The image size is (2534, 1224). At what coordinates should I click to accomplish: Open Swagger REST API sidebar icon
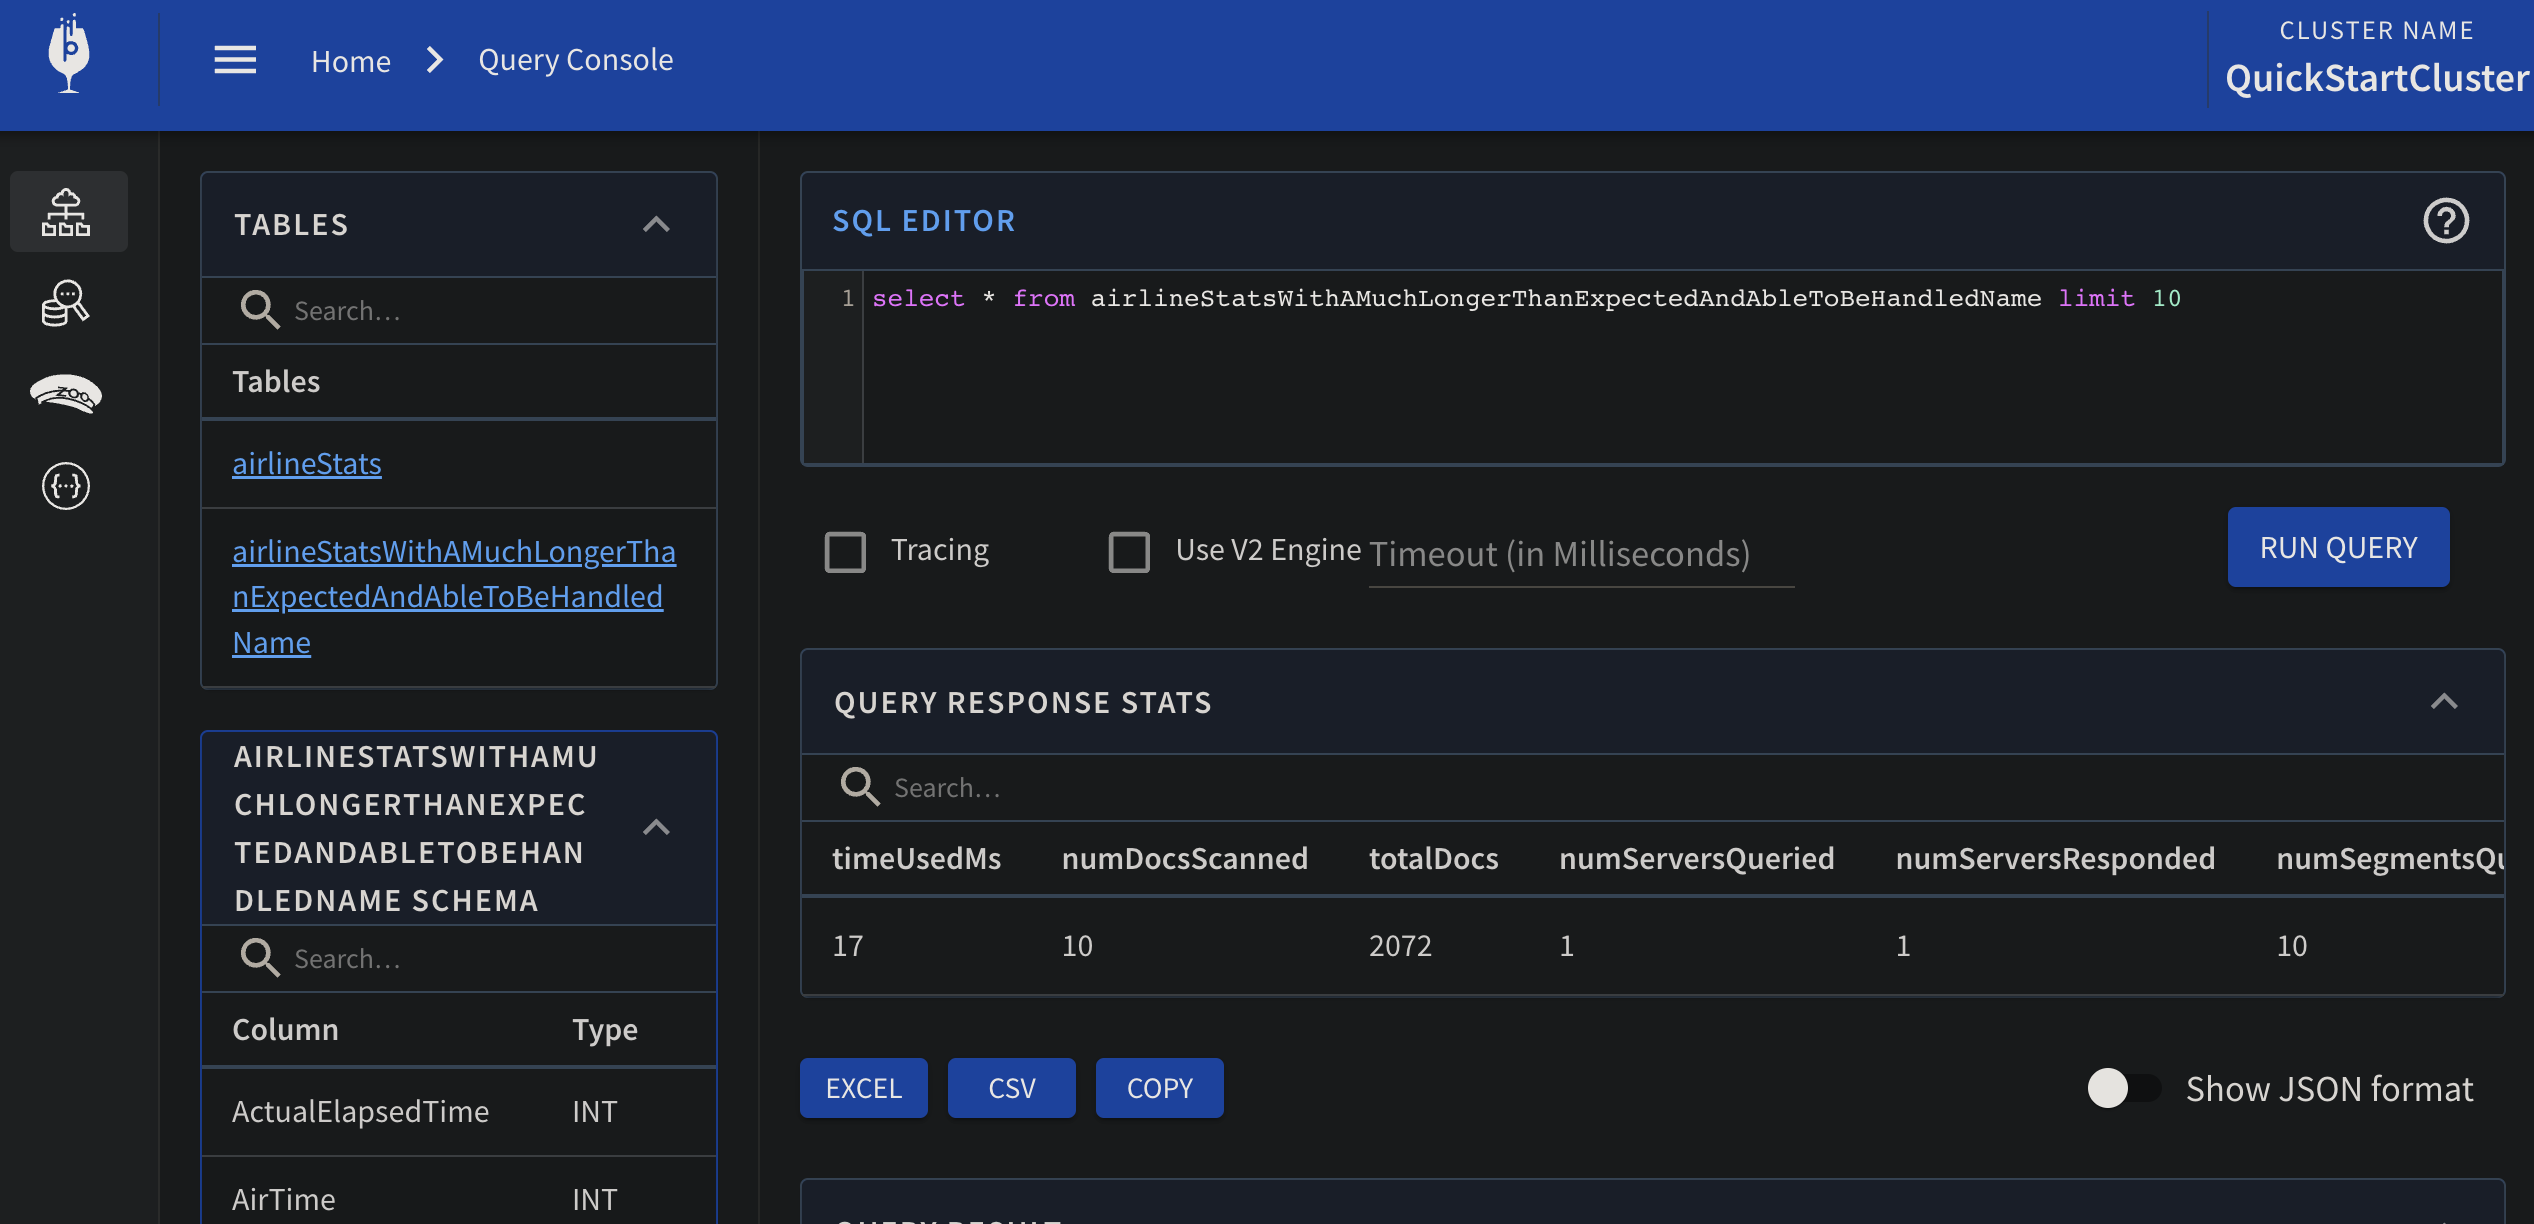pyautogui.click(x=67, y=486)
